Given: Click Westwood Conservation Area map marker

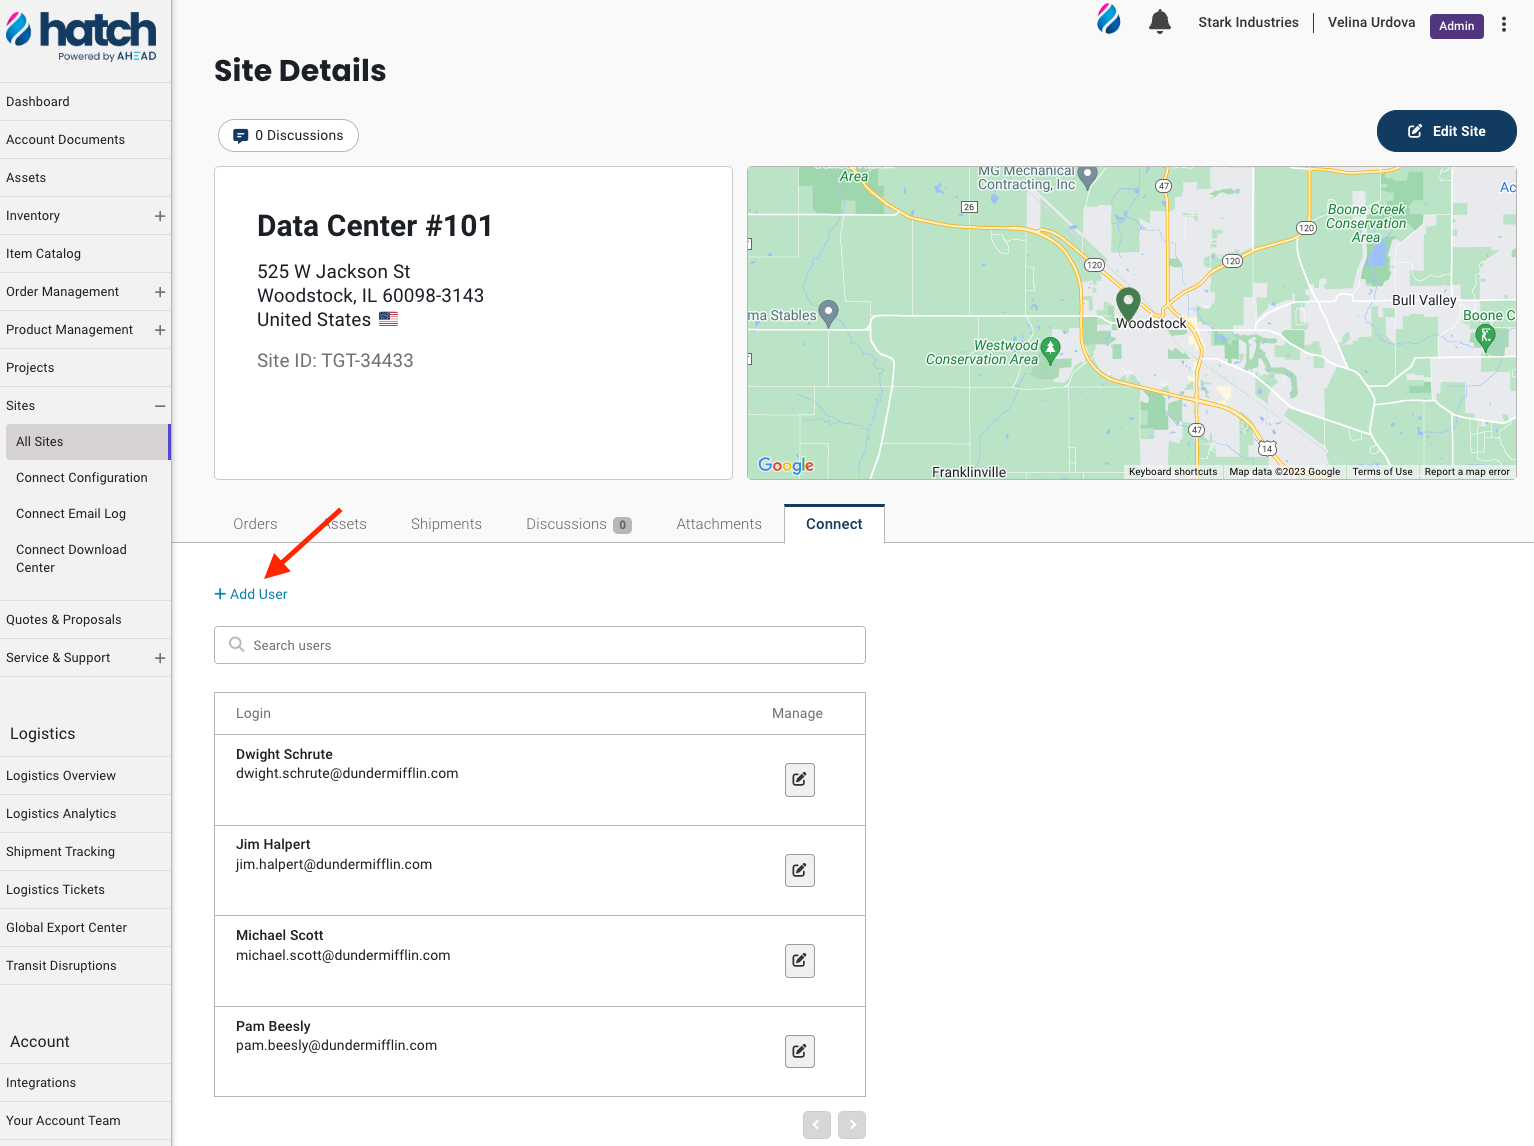Looking at the screenshot, I should pyautogui.click(x=1050, y=350).
